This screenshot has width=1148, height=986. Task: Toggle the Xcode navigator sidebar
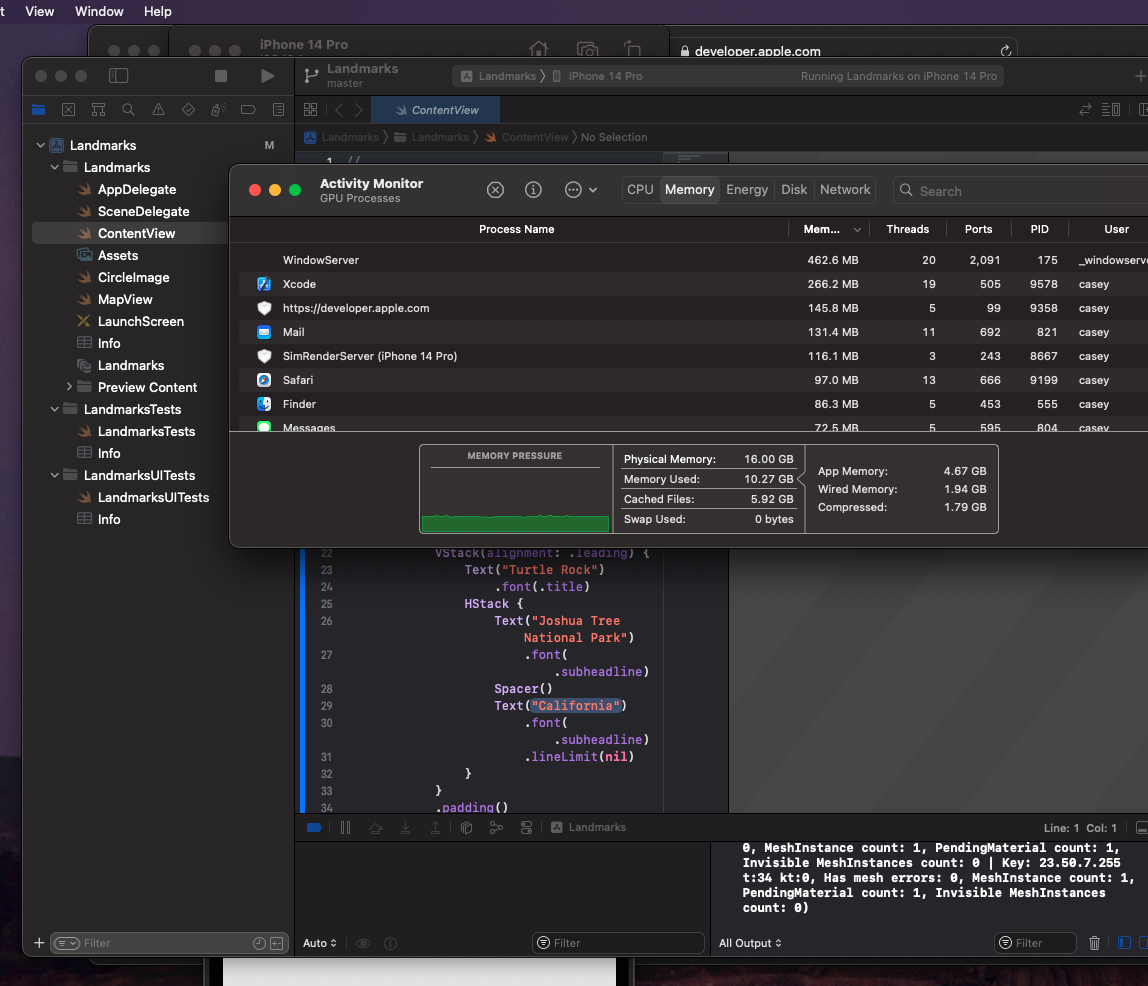(x=118, y=76)
